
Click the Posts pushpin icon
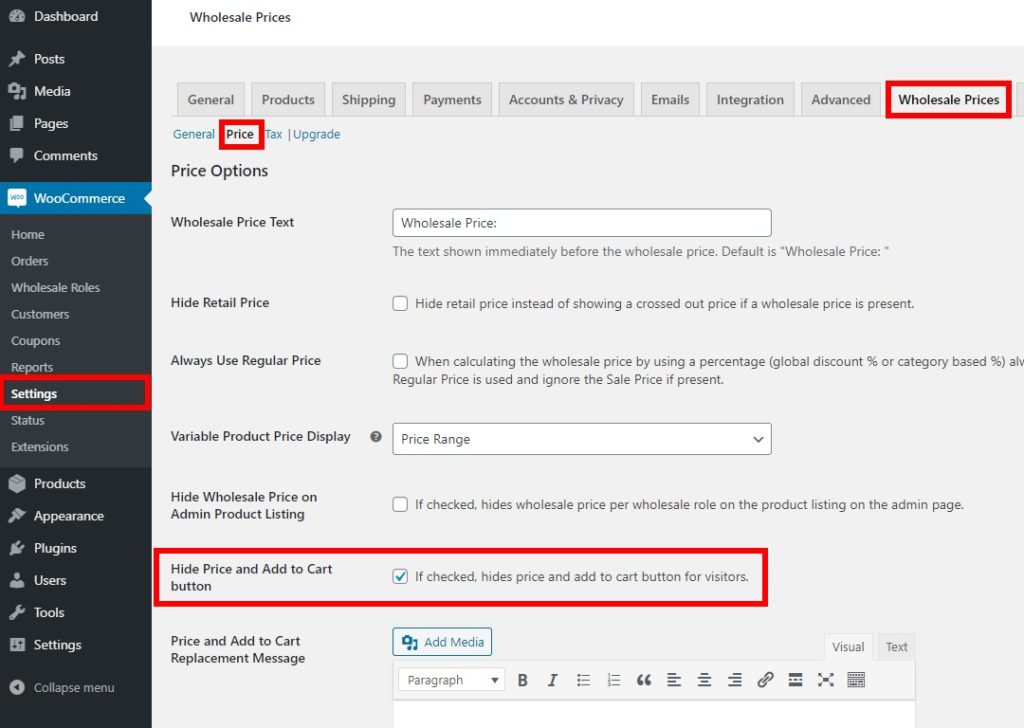pyautogui.click(x=17, y=59)
